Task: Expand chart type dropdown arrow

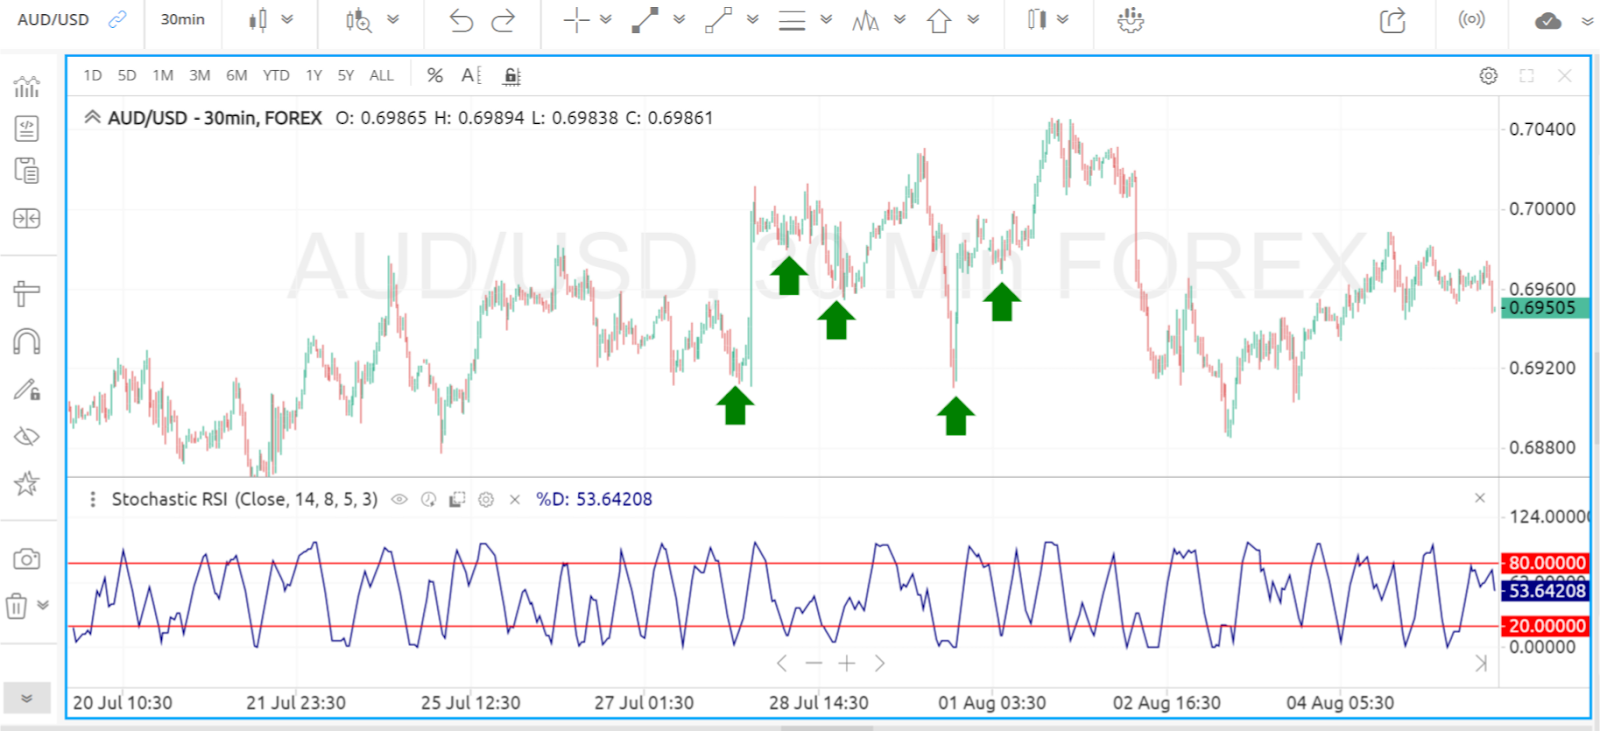Action: [288, 19]
